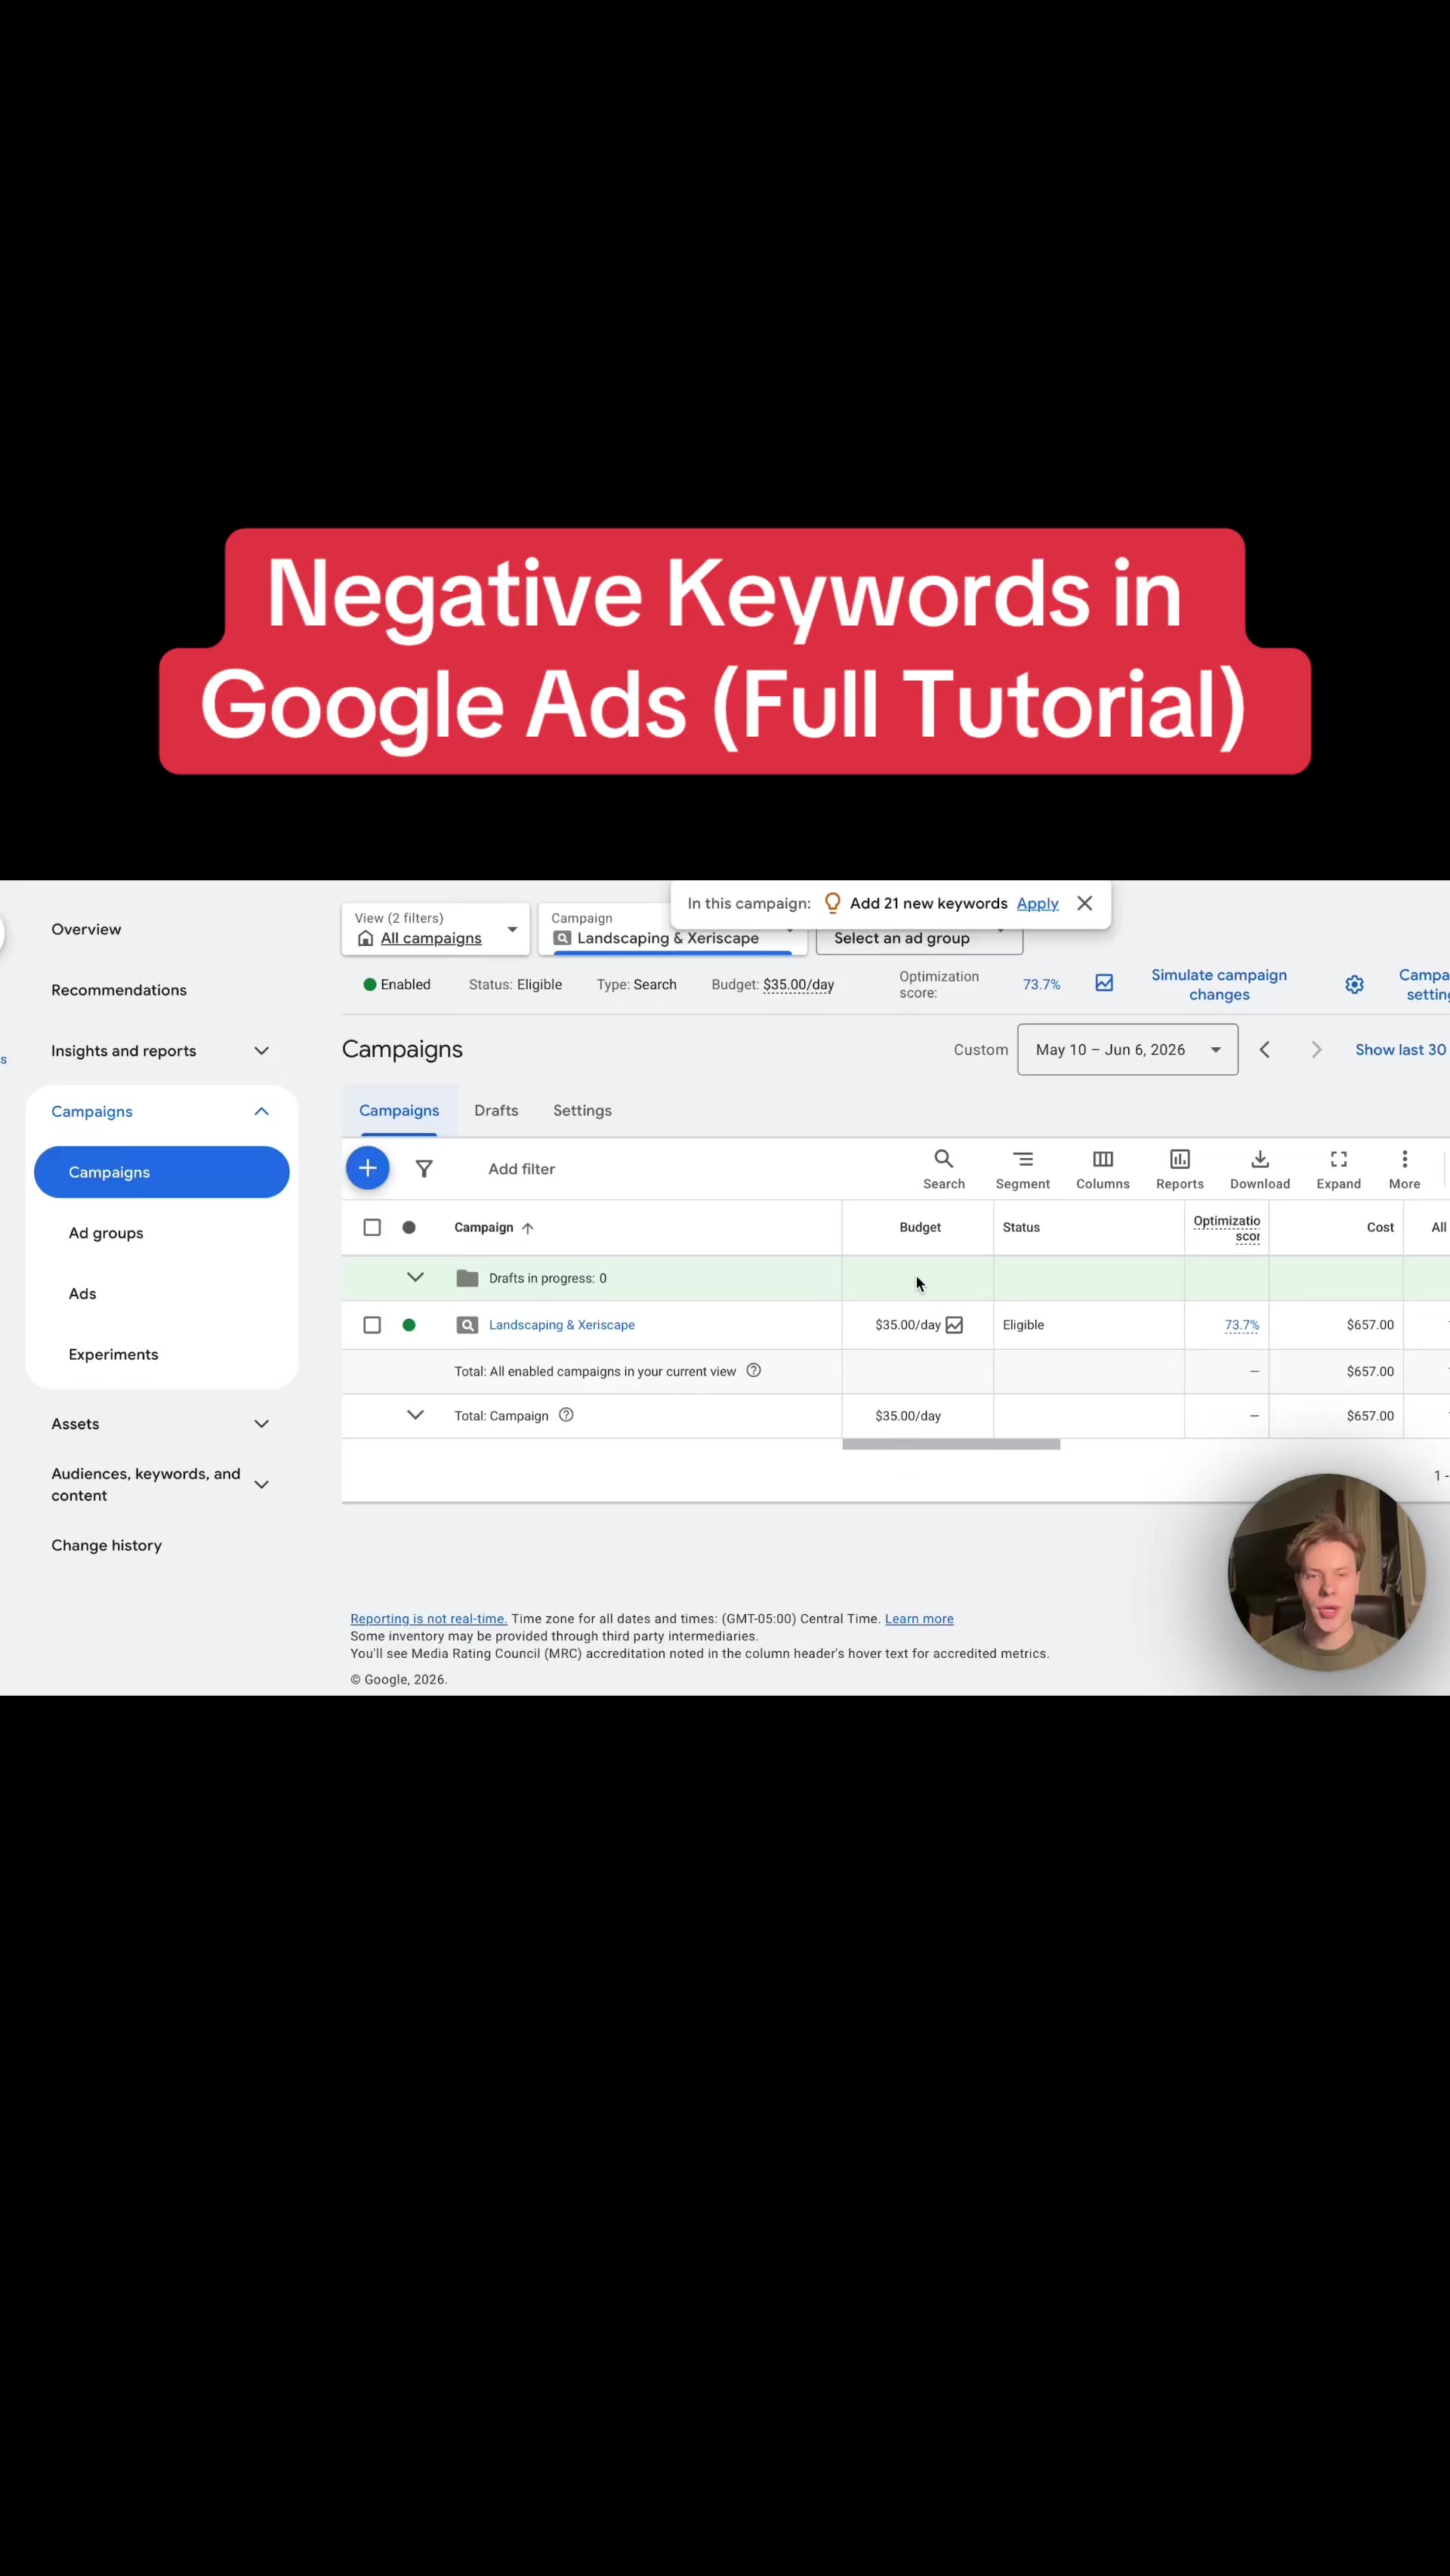1450x2576 pixels.
Task: Click Show last 30 link
Action: click(x=1400, y=1049)
